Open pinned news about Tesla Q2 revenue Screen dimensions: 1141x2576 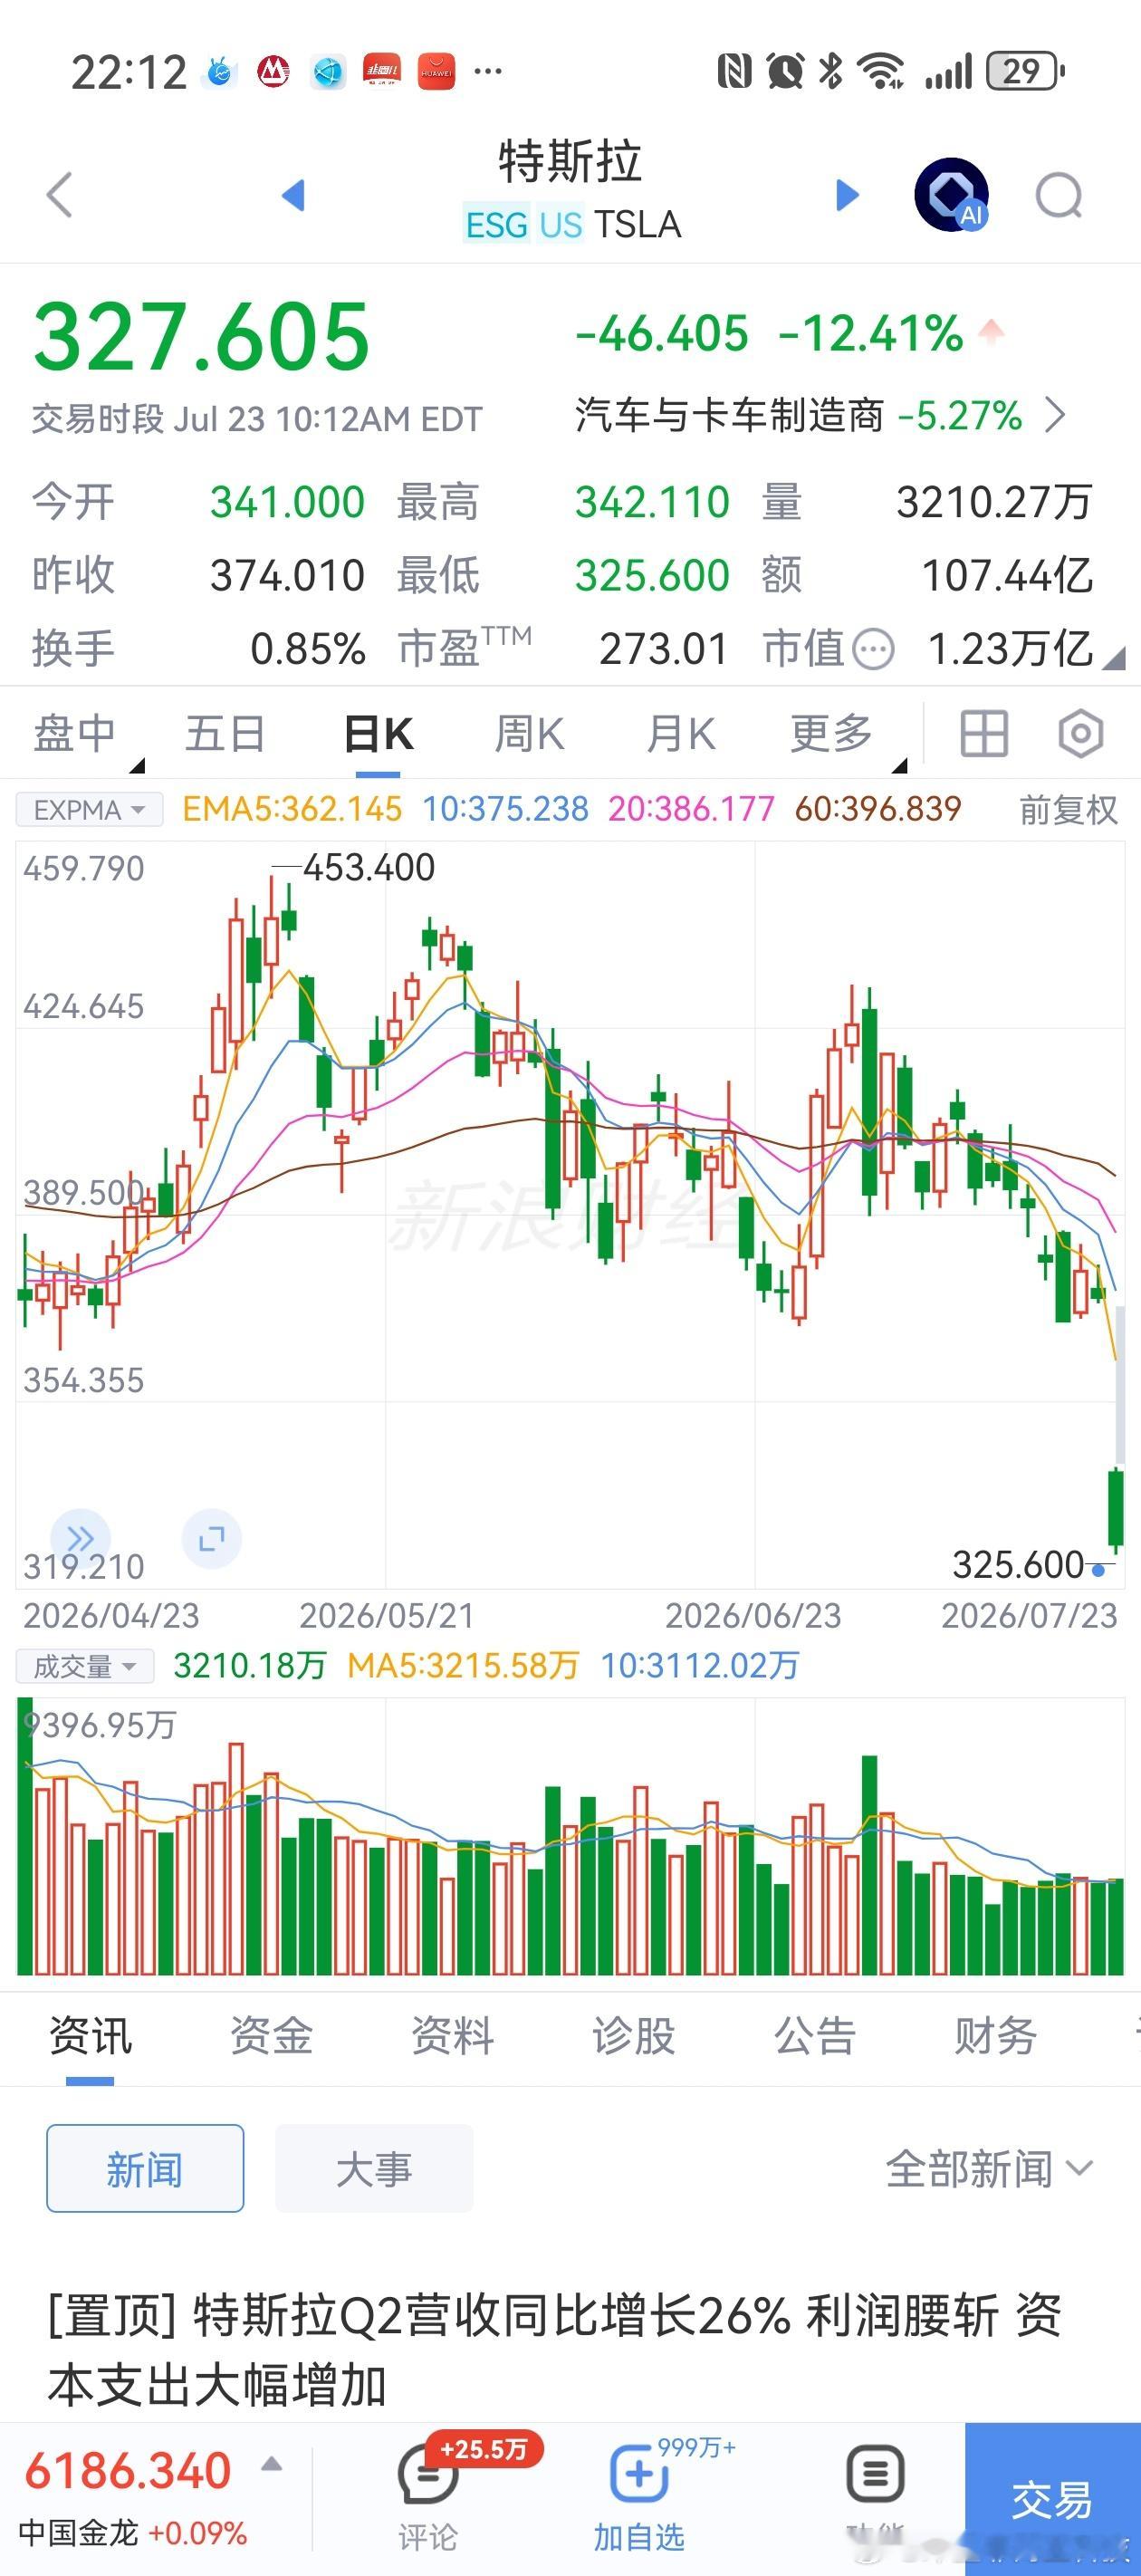click(x=555, y=2351)
